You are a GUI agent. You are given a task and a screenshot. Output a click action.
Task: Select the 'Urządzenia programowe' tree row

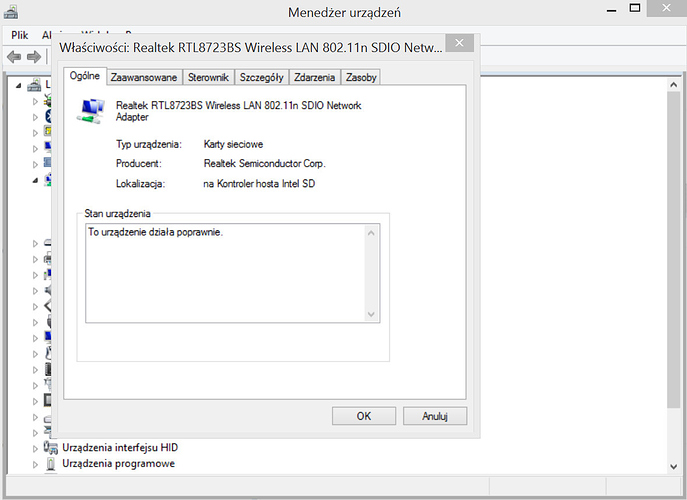tap(118, 464)
